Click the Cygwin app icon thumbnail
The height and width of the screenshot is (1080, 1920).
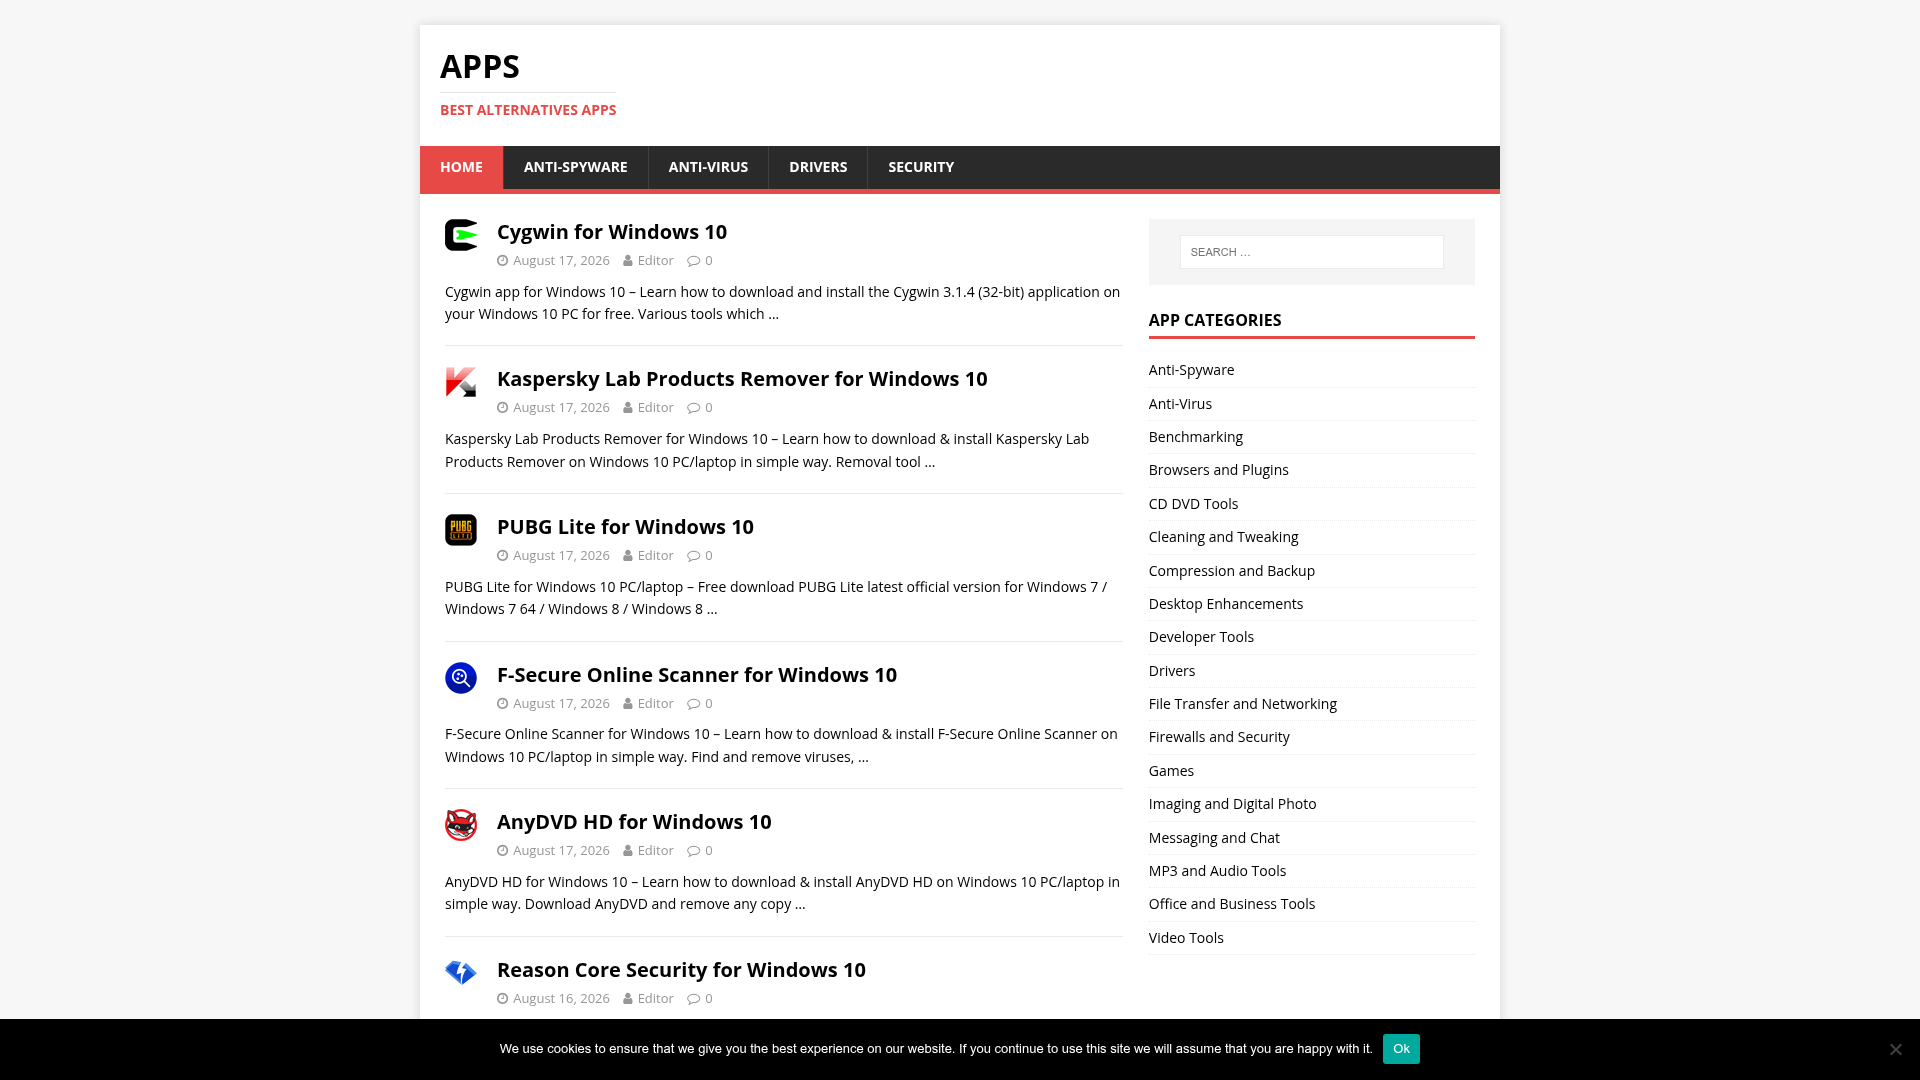point(461,235)
